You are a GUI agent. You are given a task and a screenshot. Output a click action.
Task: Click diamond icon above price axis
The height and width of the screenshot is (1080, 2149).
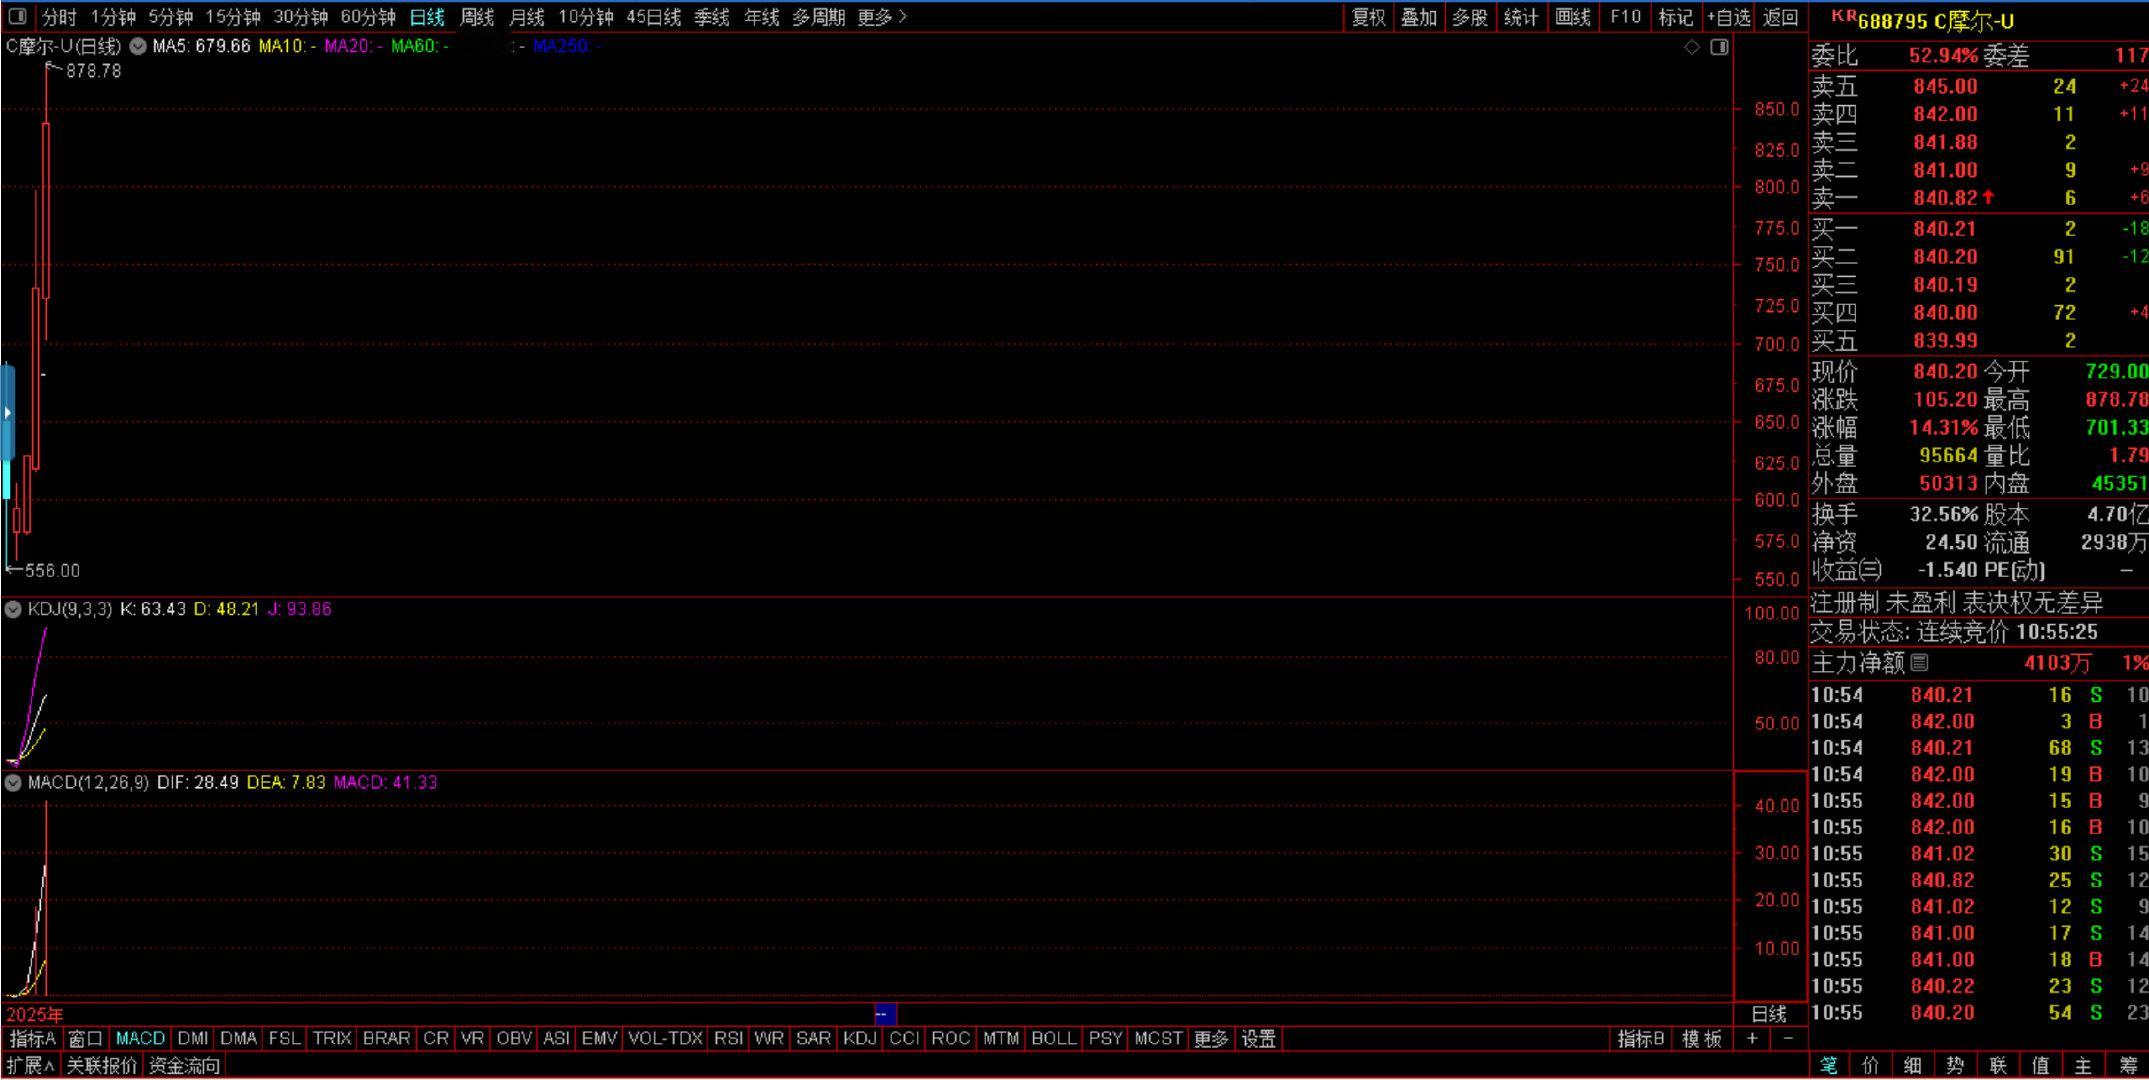(1692, 47)
